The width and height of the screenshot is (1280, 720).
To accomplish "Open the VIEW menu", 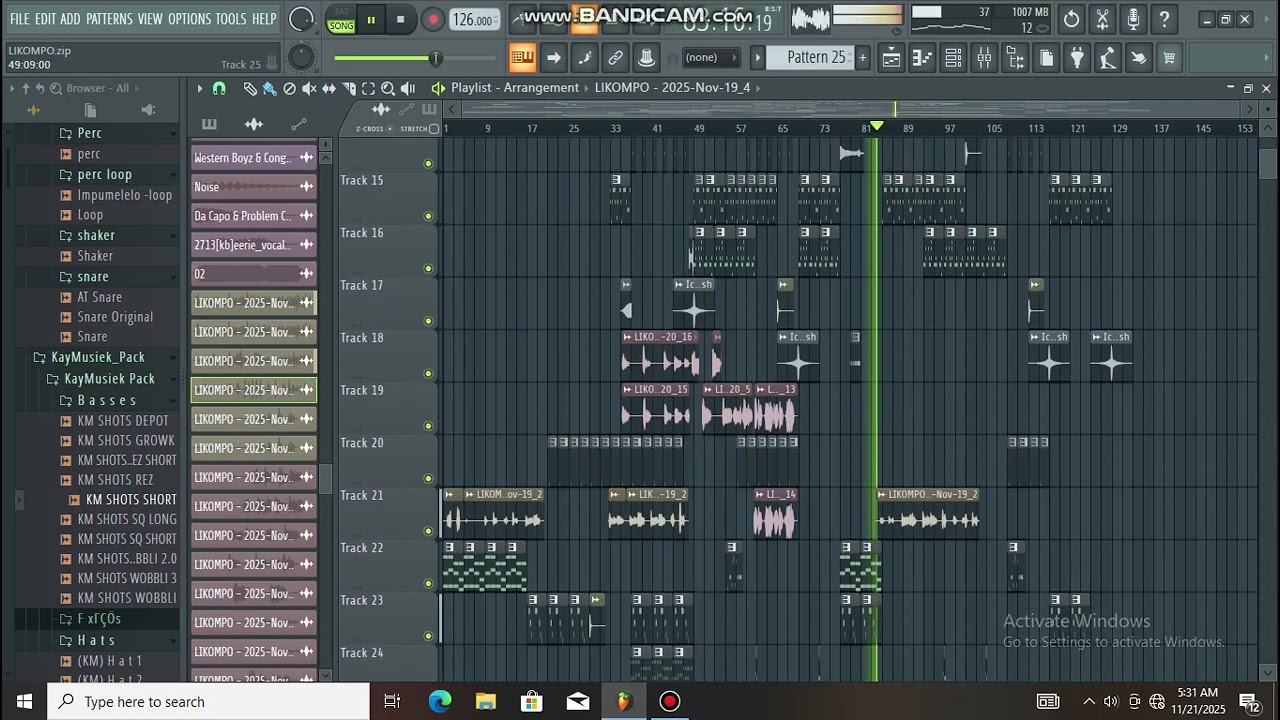I will 150,19.
